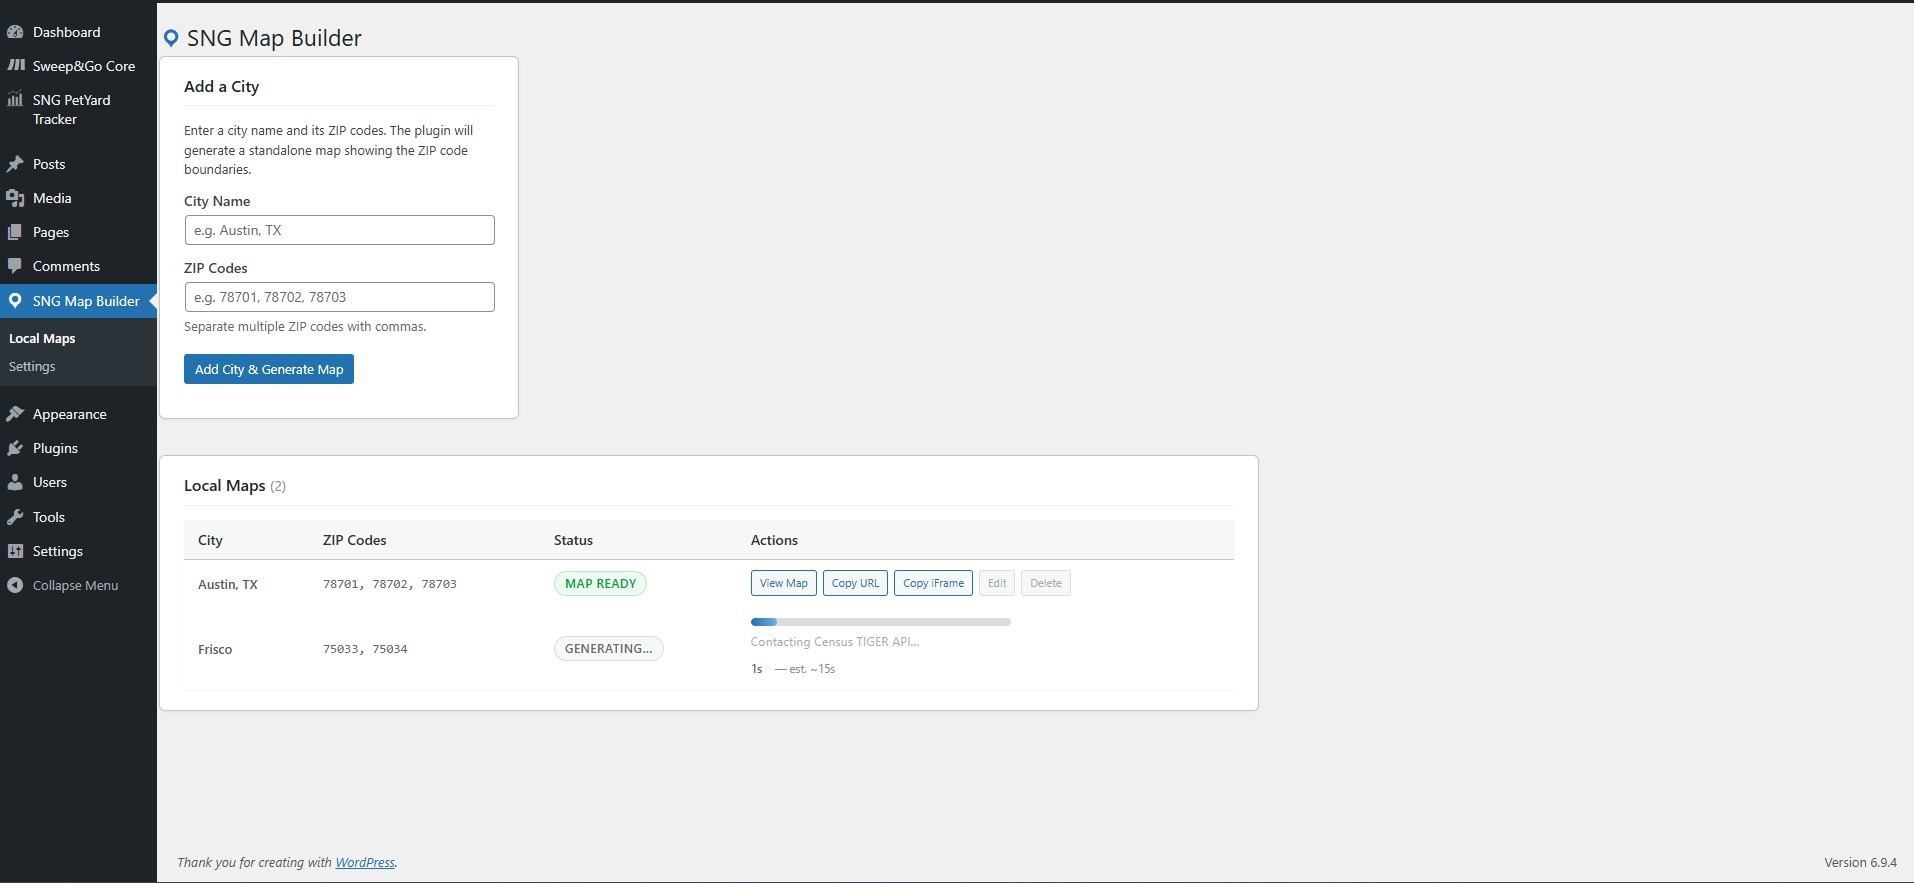The height and width of the screenshot is (883, 1914).
Task: Click the Posts pushpin icon
Action: tap(15, 164)
